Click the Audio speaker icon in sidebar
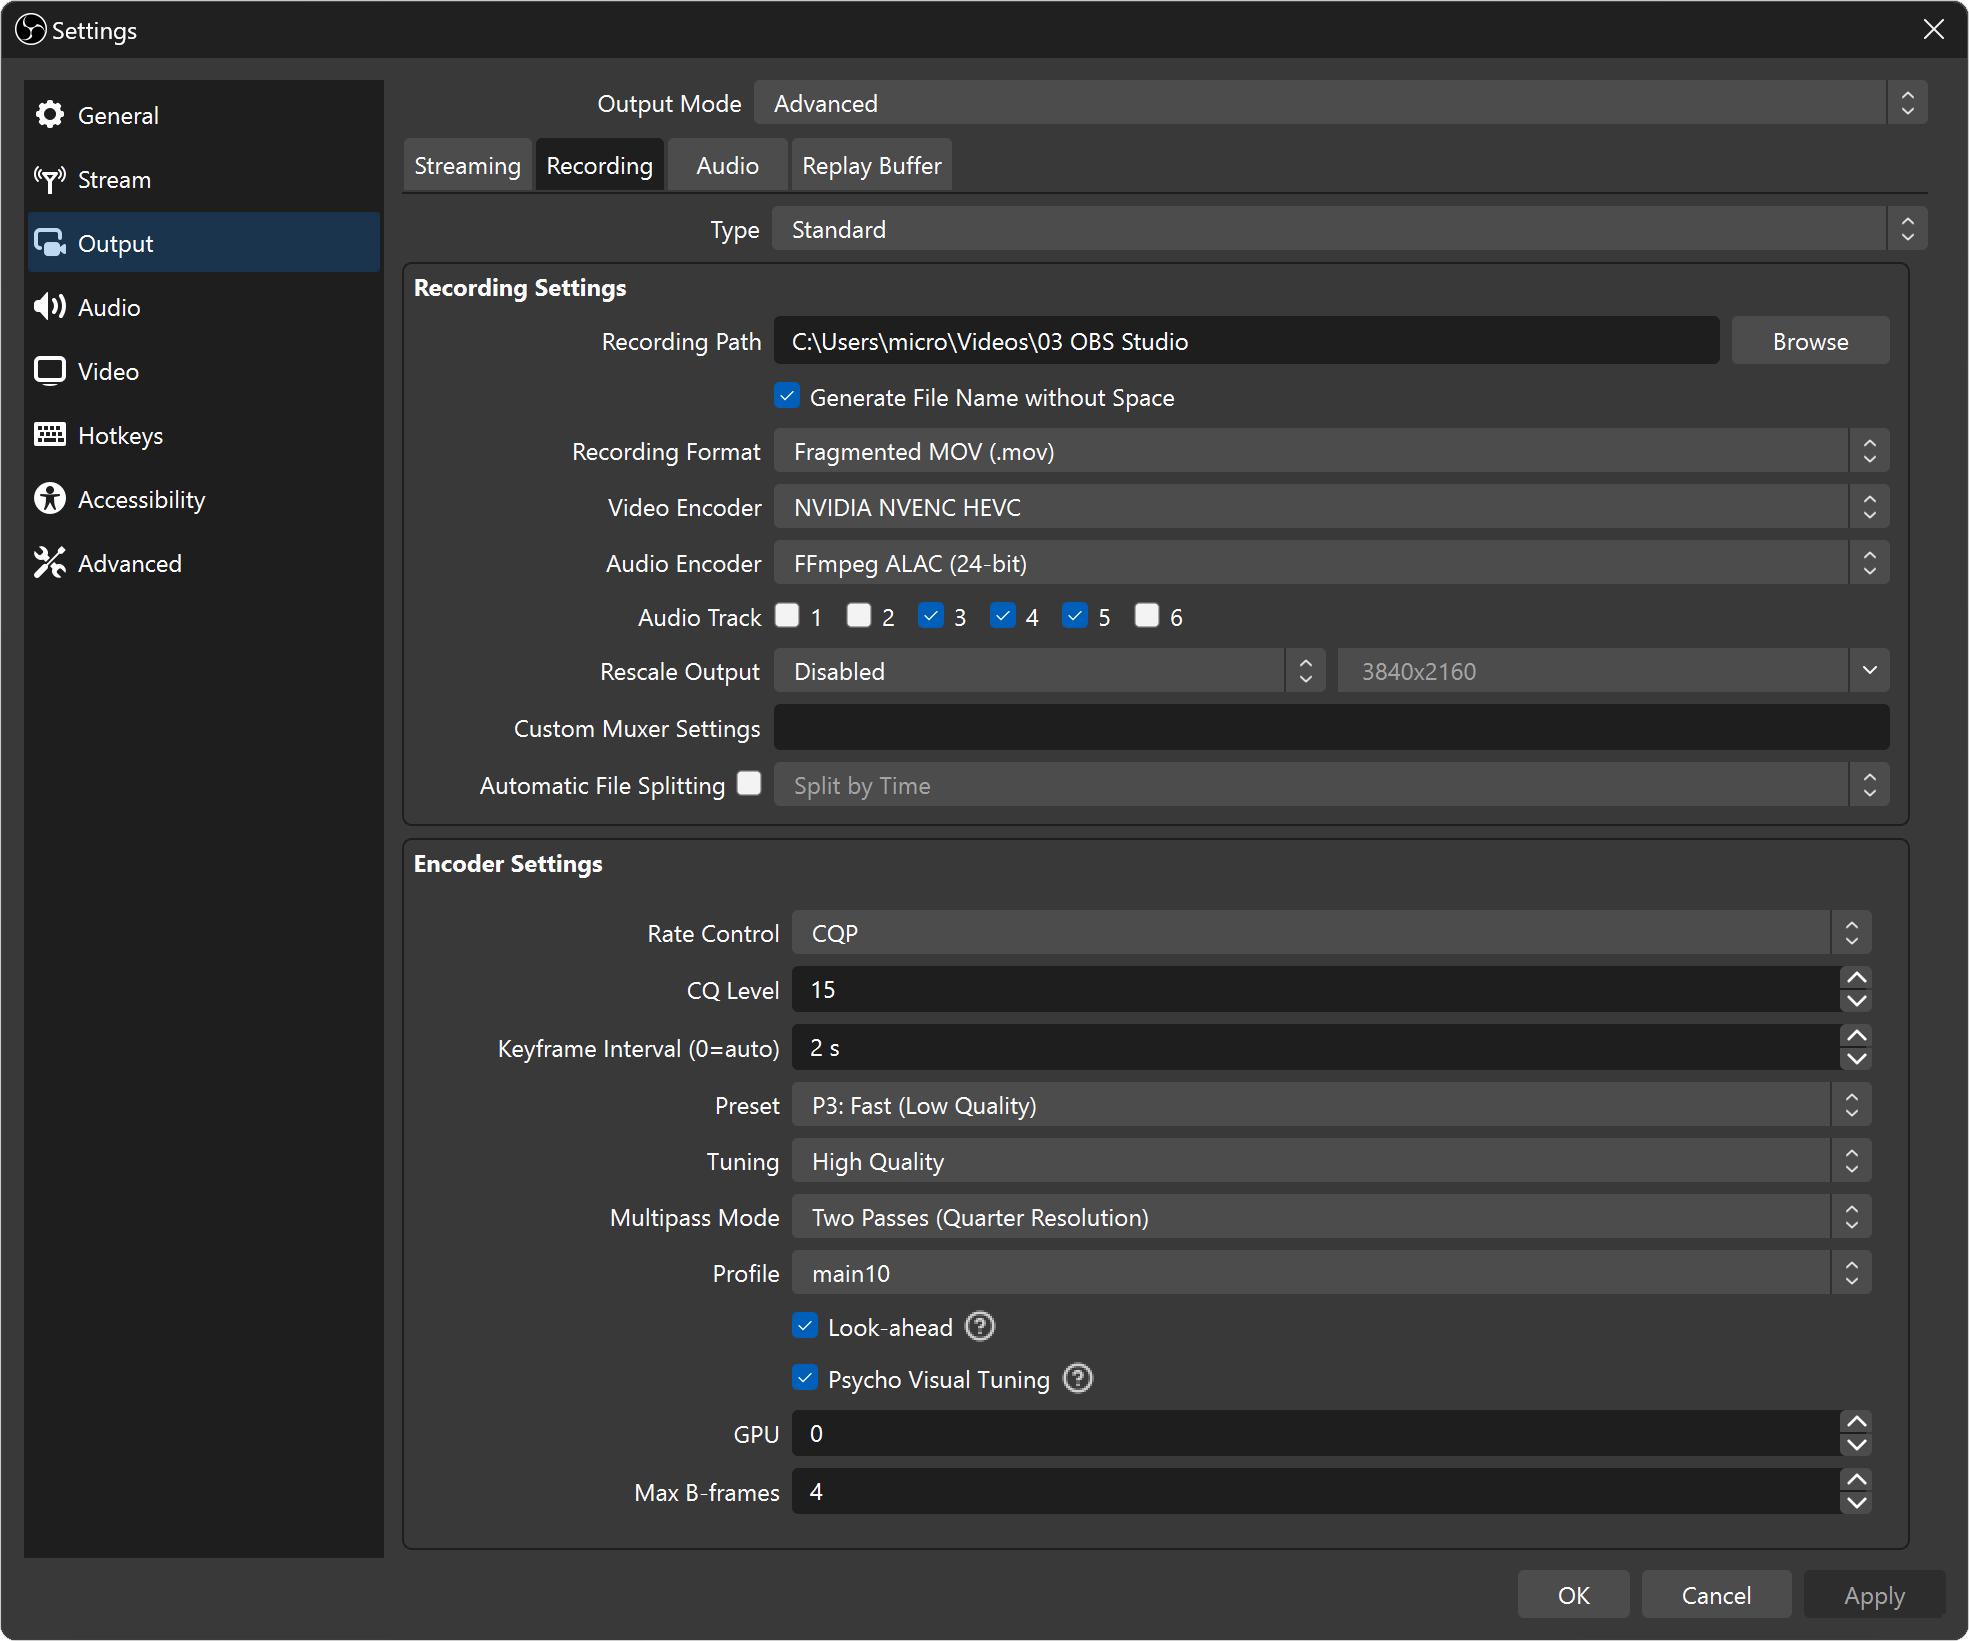The height and width of the screenshot is (1641, 1969). click(50, 307)
